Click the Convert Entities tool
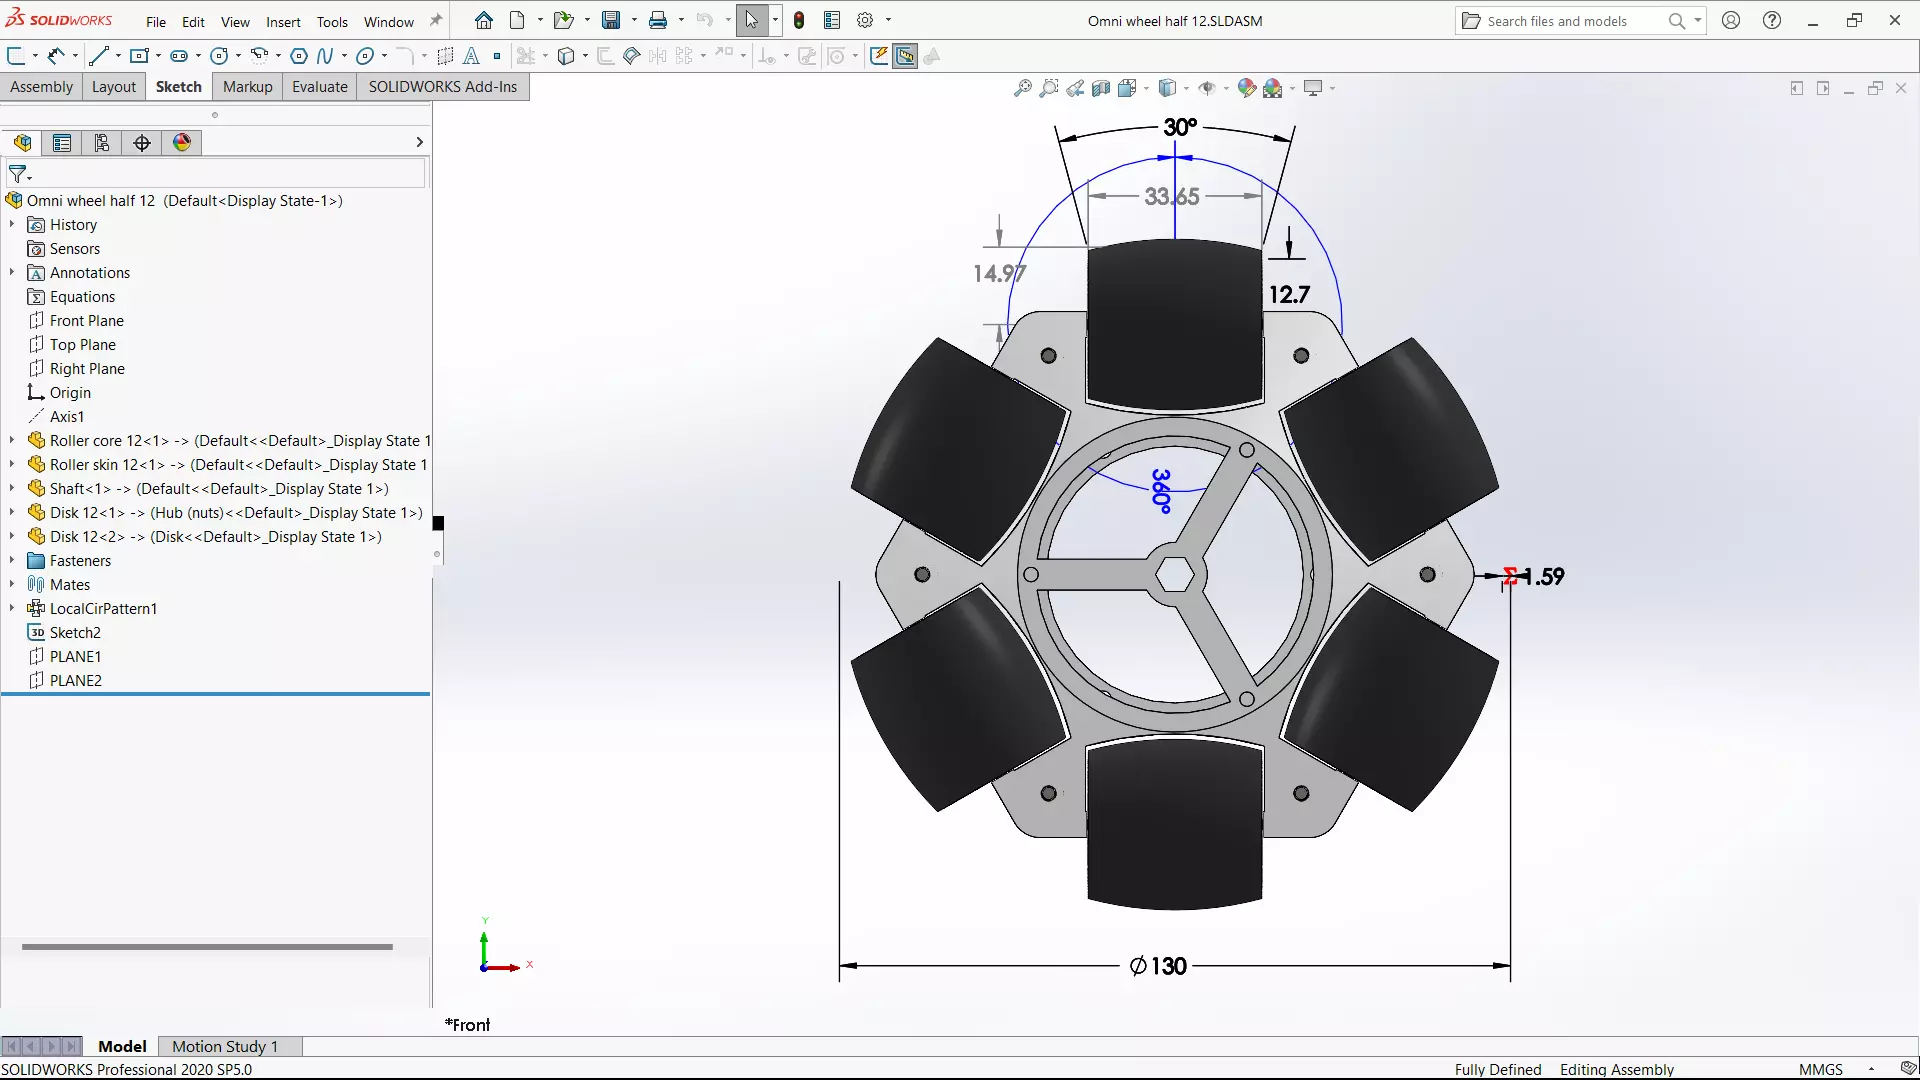 pos(566,56)
